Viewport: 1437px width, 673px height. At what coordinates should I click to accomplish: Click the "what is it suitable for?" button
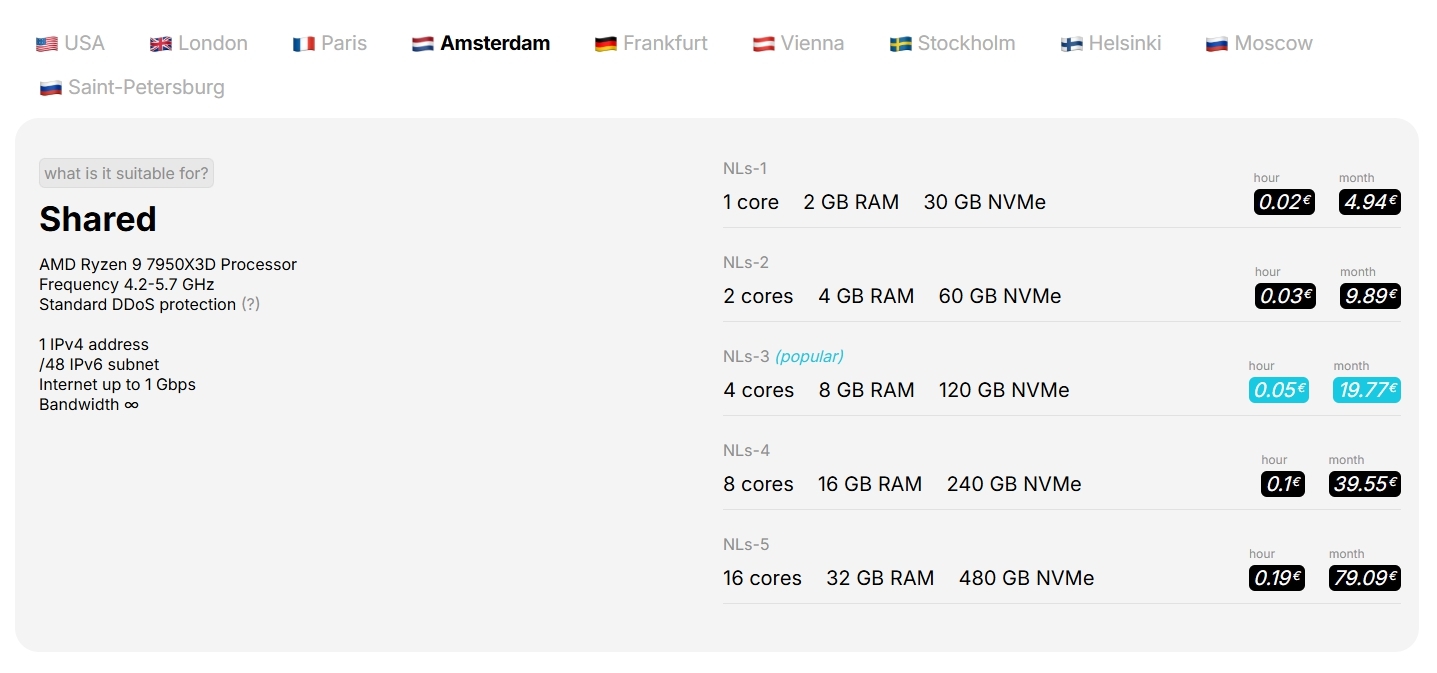(x=126, y=173)
